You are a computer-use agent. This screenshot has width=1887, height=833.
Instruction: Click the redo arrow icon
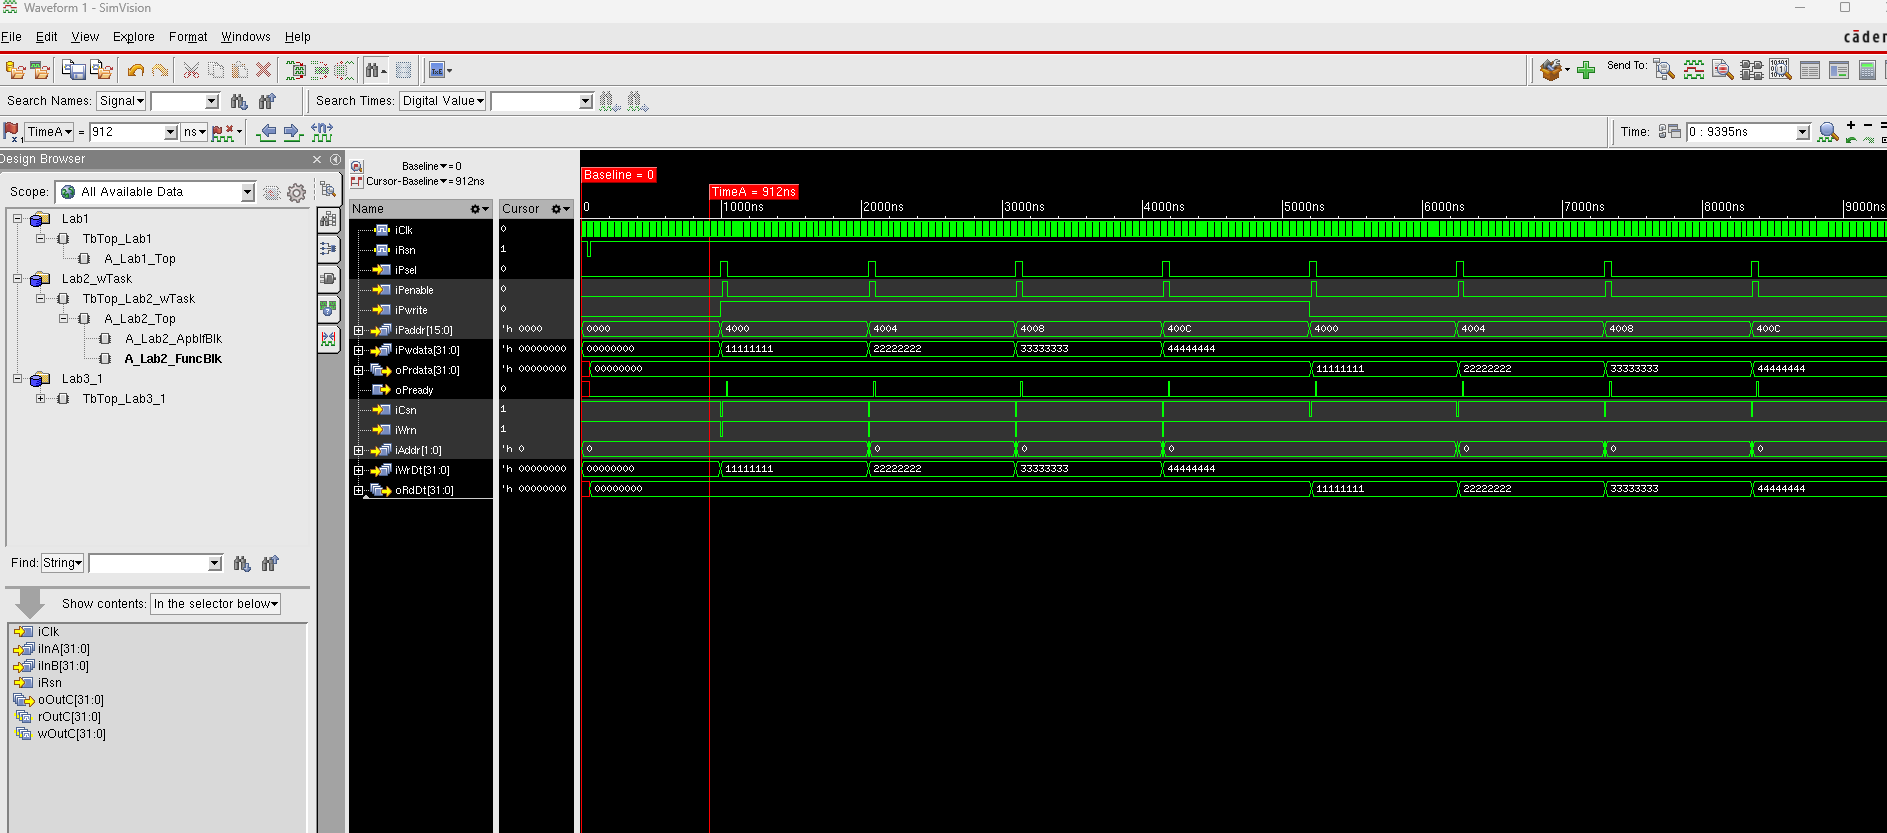tap(160, 70)
